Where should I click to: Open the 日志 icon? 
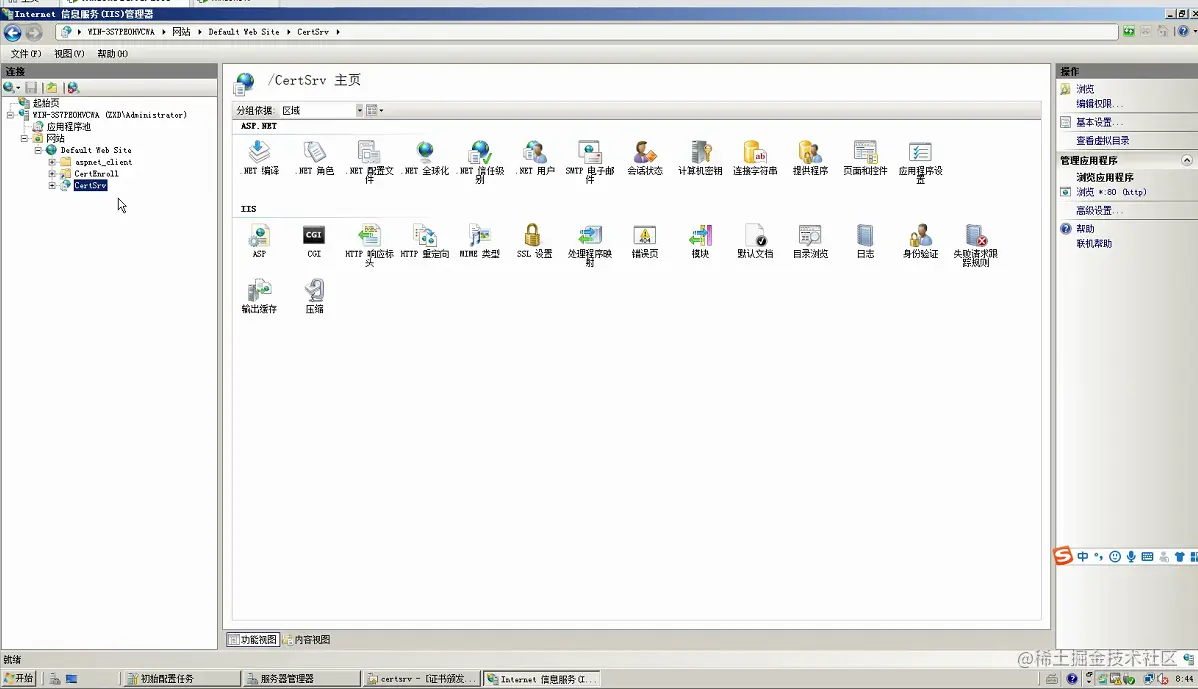pos(865,241)
